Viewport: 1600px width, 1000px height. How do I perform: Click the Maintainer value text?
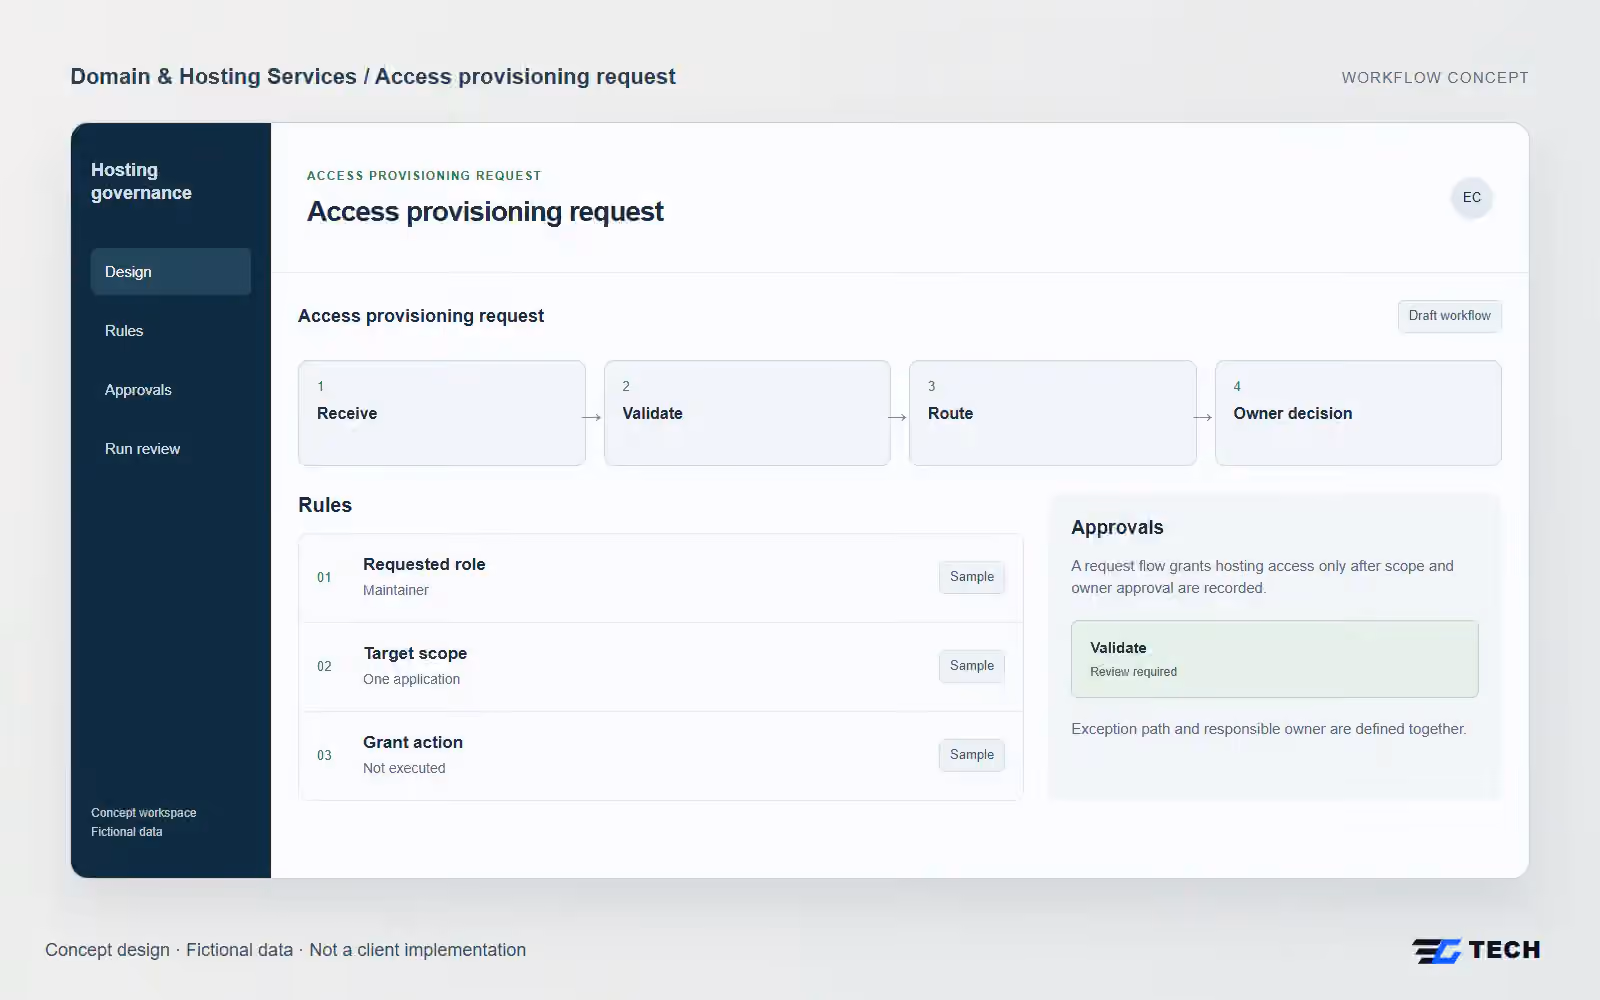pyautogui.click(x=396, y=590)
